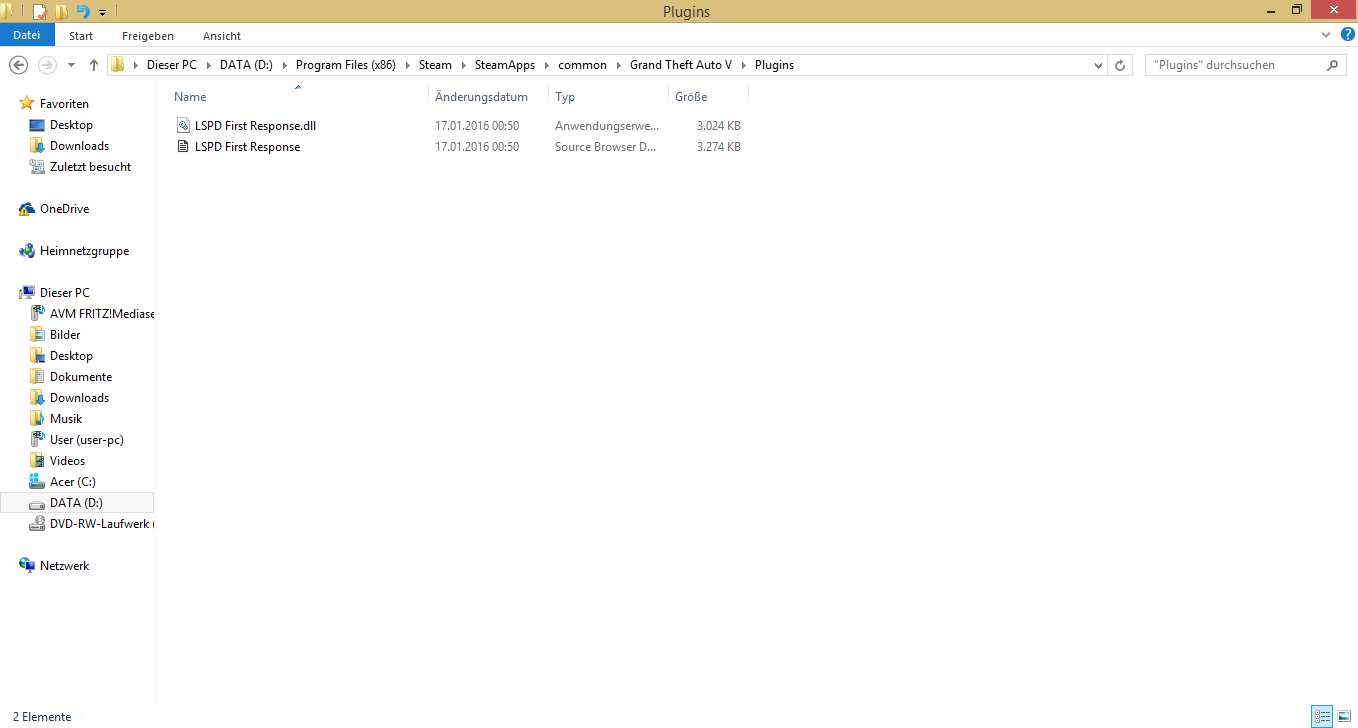This screenshot has height=728, width=1358.
Task: Click the OneDrive cloud icon
Action: tap(27, 209)
